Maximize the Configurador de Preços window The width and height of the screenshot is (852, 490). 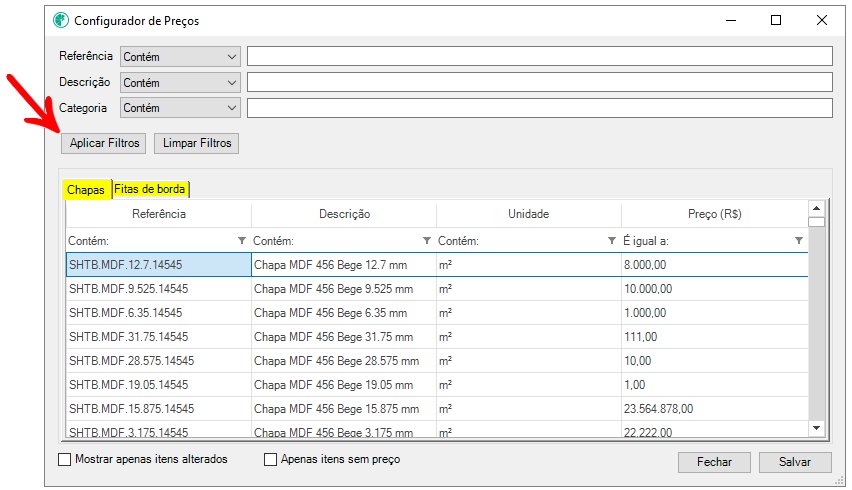776,20
